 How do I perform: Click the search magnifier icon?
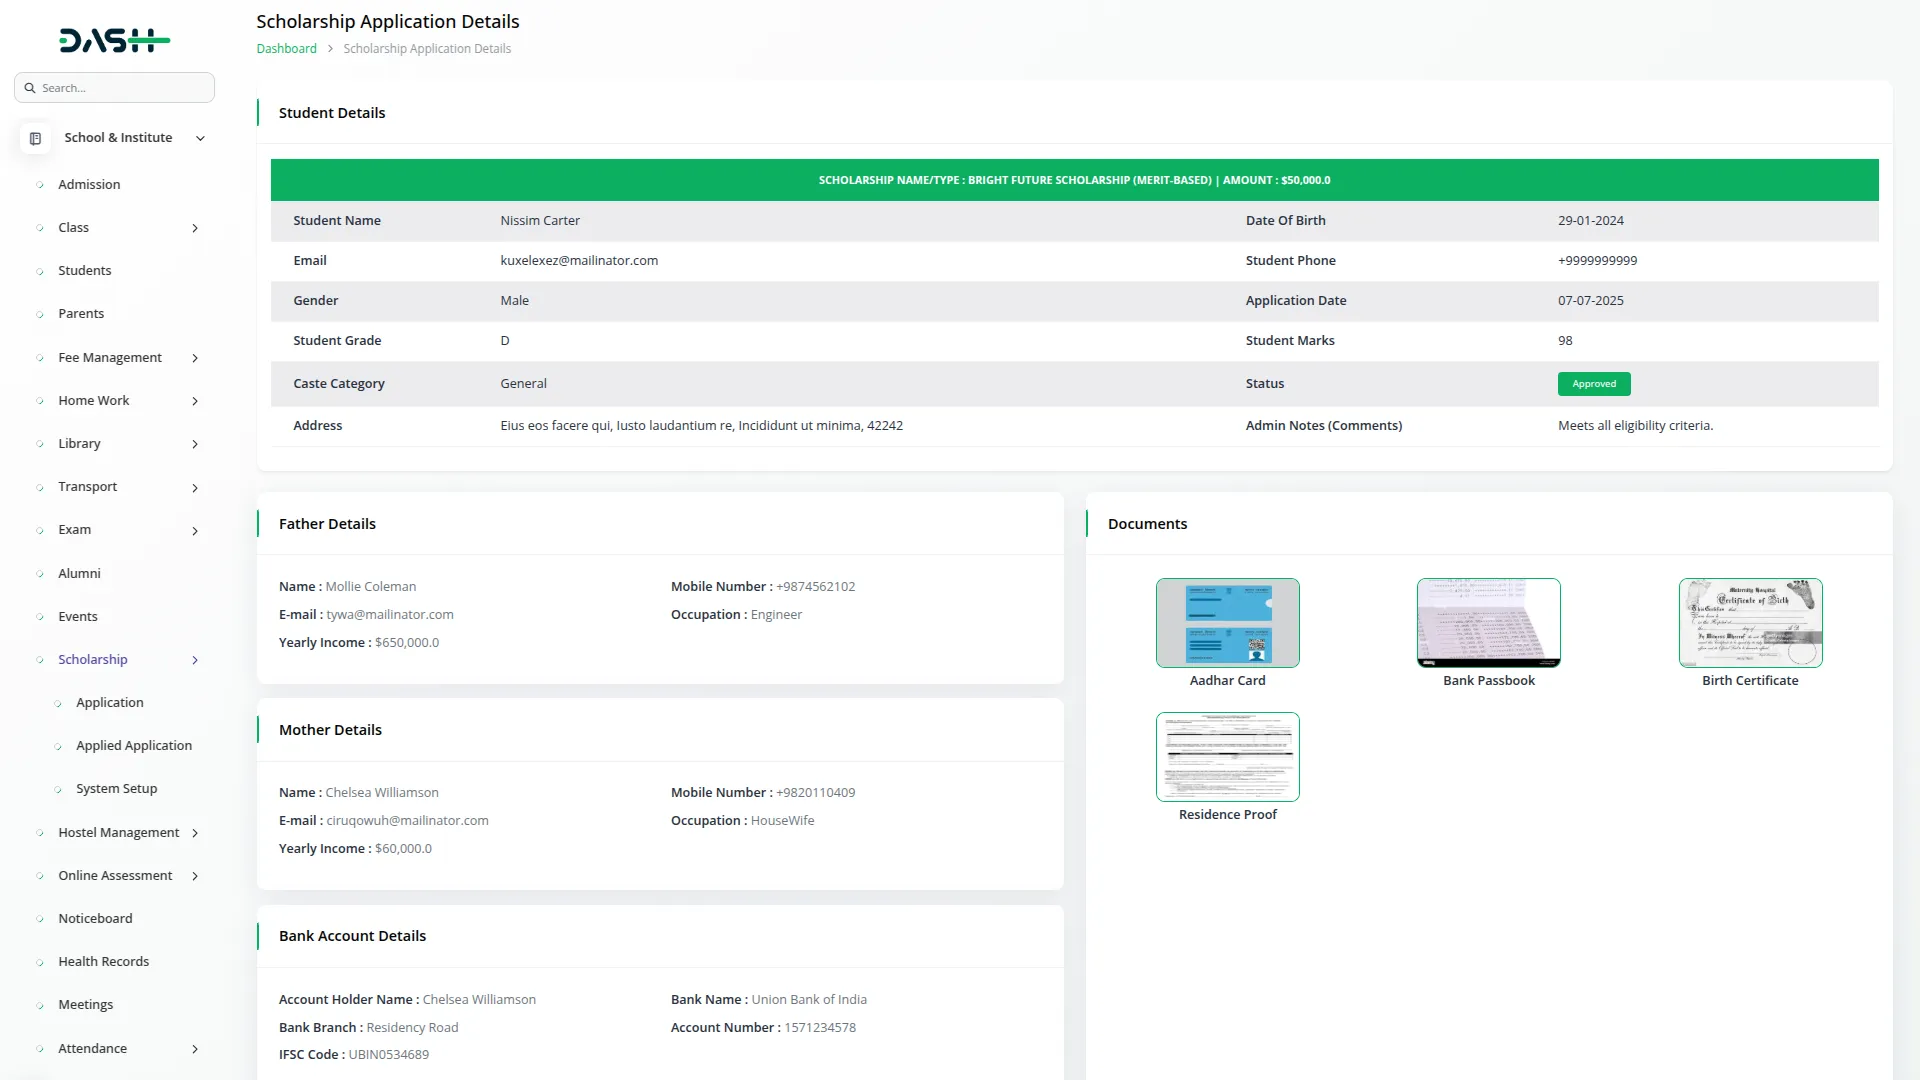[30, 88]
